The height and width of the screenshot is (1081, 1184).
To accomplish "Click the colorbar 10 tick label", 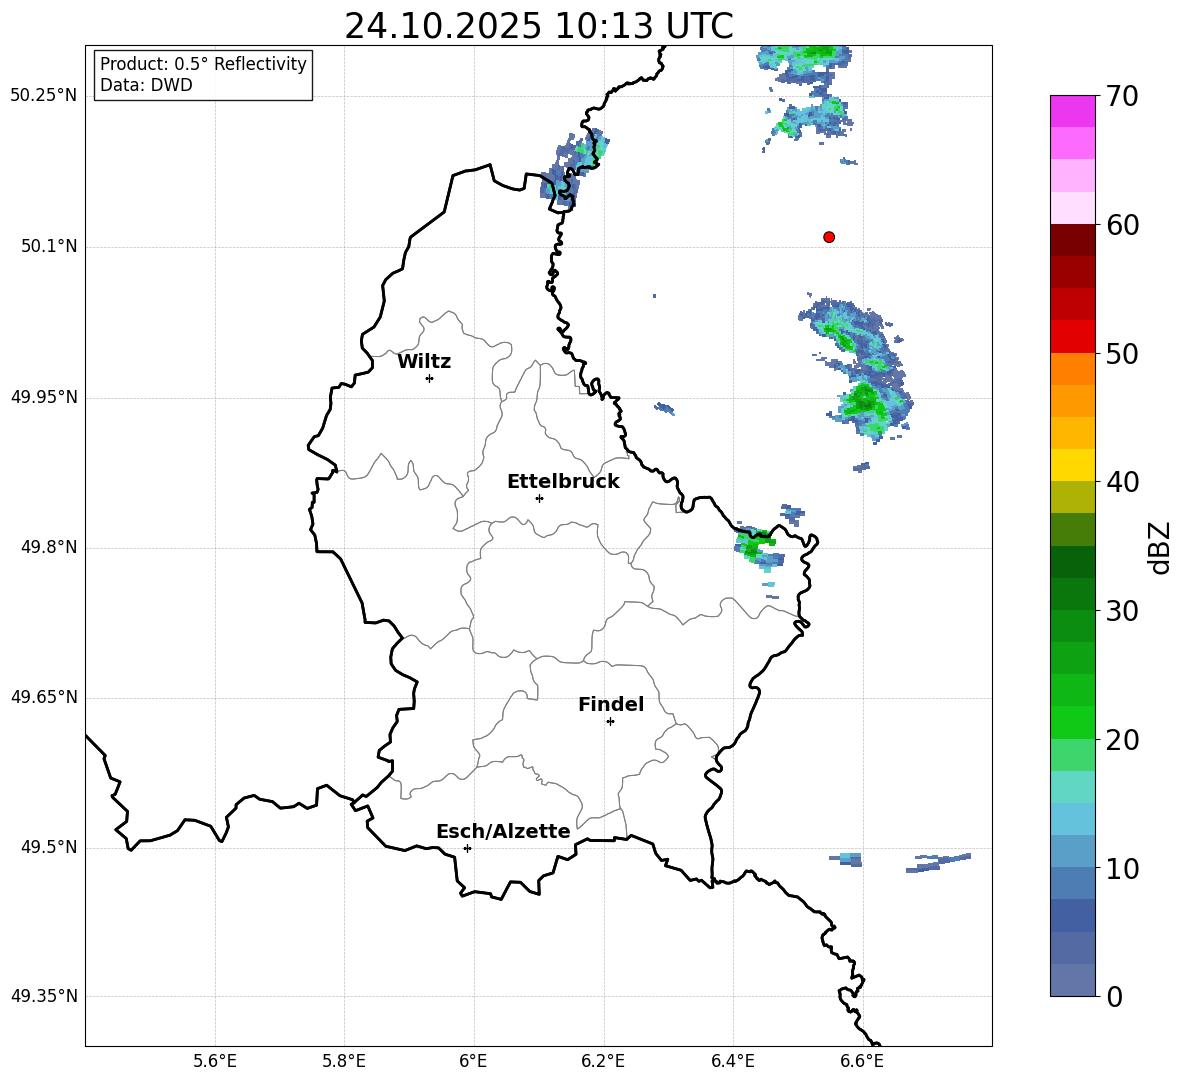I will tap(1122, 868).
